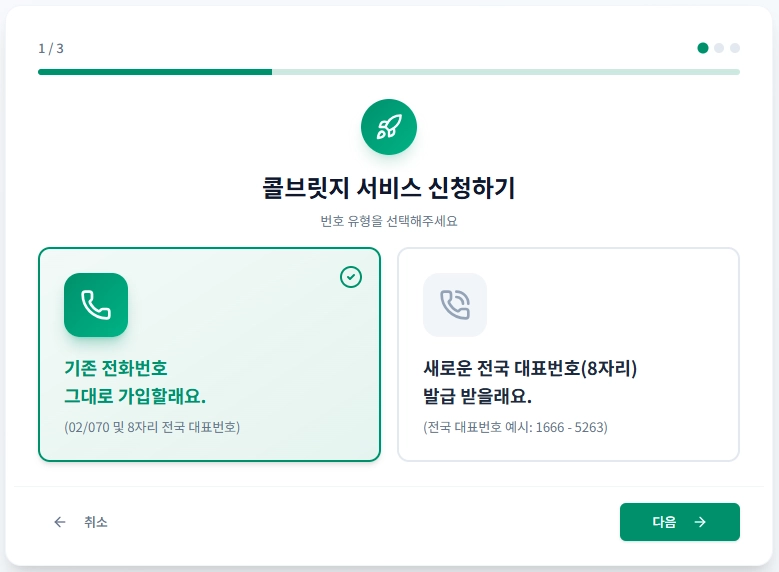
Task: Click the rocket icon above the title
Action: (389, 127)
